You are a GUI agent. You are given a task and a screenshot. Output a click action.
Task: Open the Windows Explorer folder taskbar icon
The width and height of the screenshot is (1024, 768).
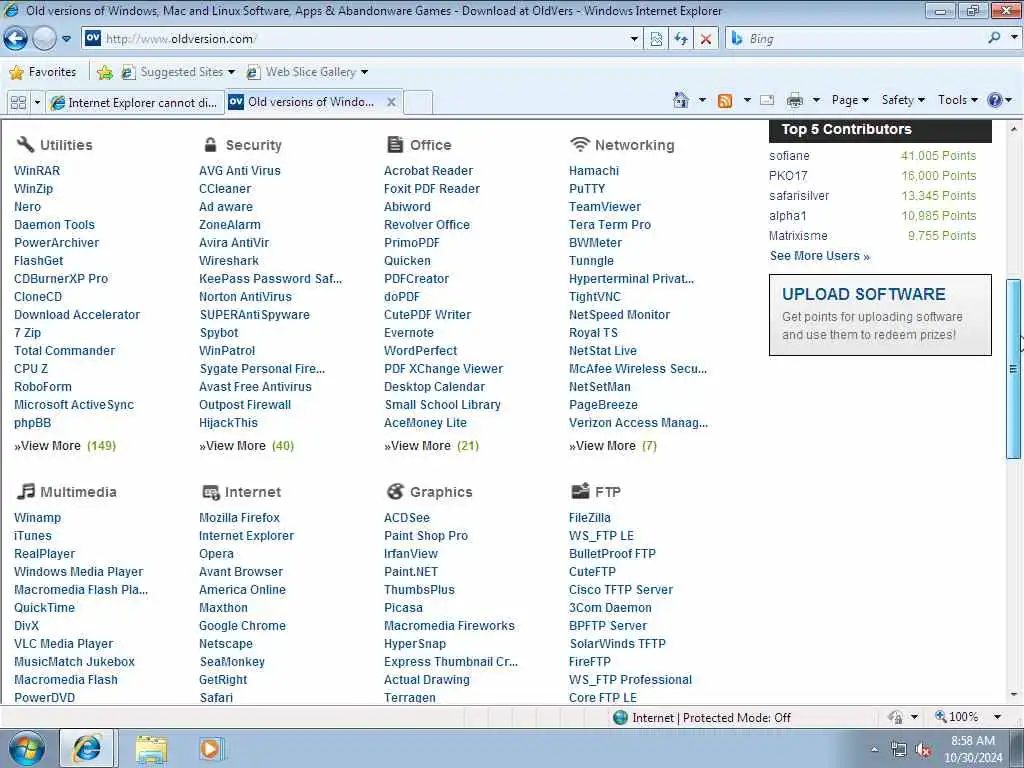click(x=152, y=749)
